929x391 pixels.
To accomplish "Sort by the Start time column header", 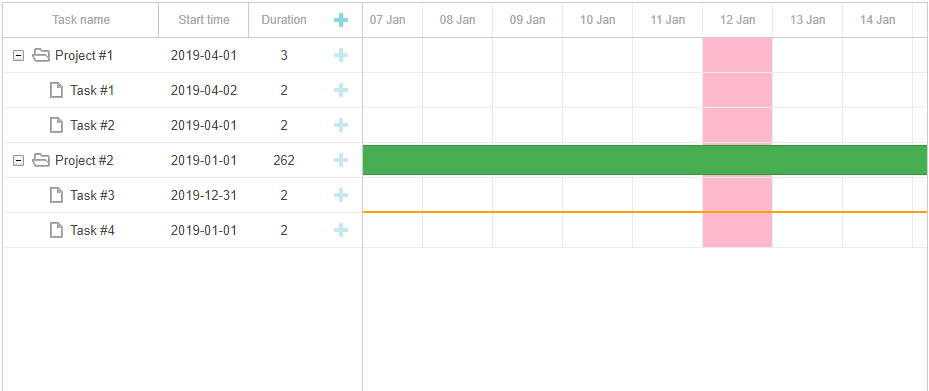I will tap(204, 20).
